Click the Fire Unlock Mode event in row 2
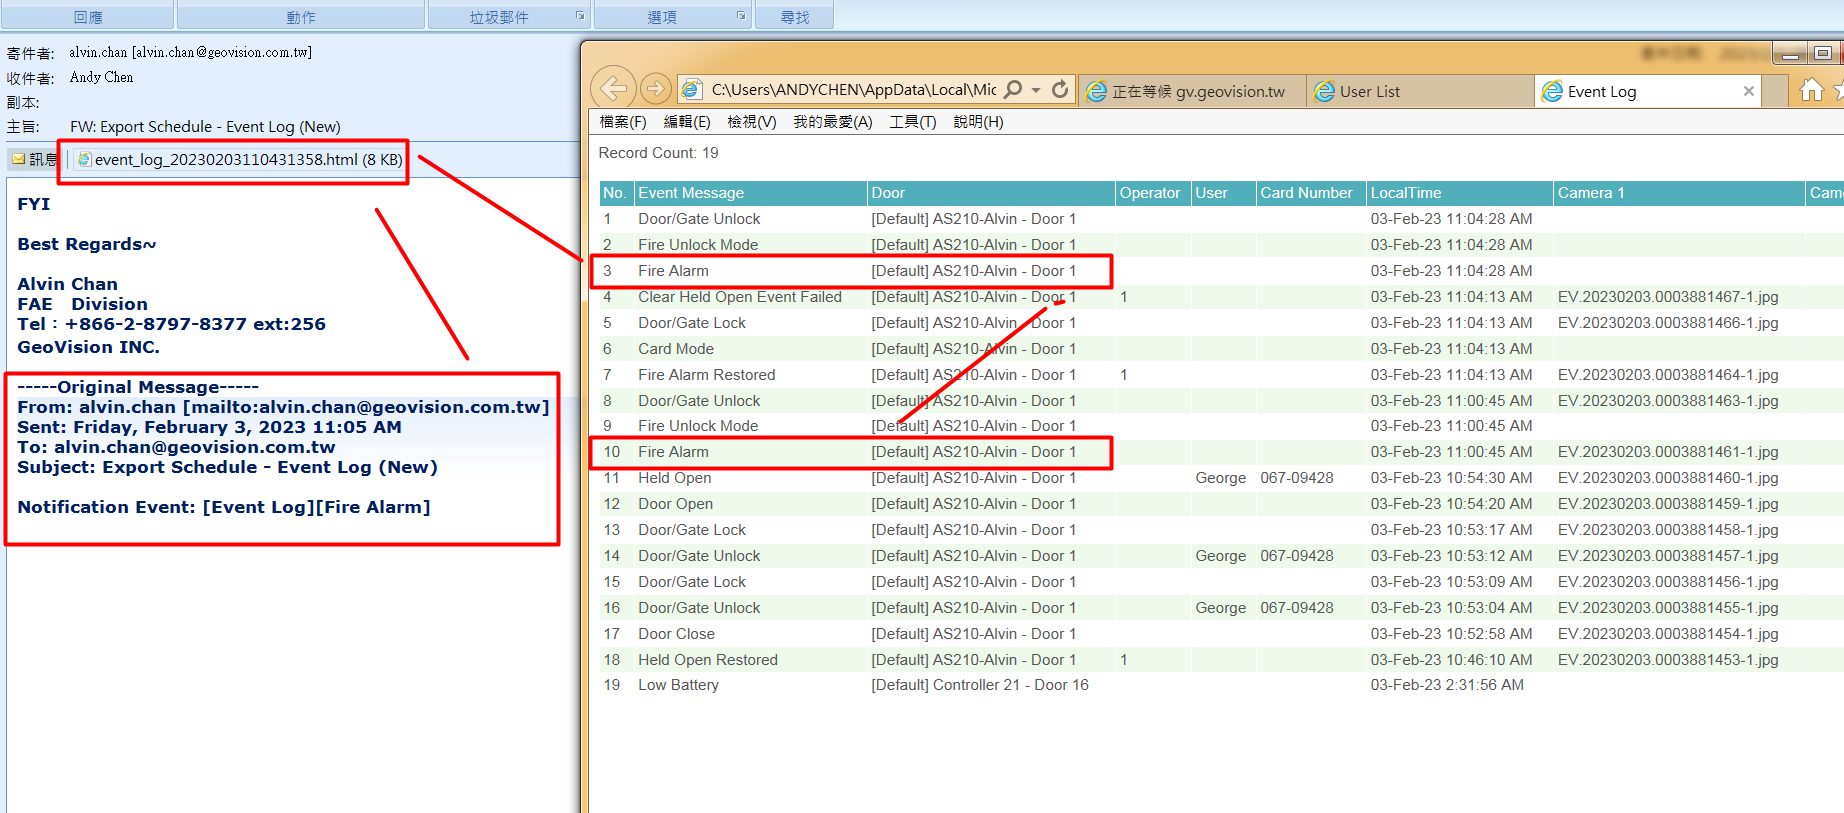 pos(698,245)
